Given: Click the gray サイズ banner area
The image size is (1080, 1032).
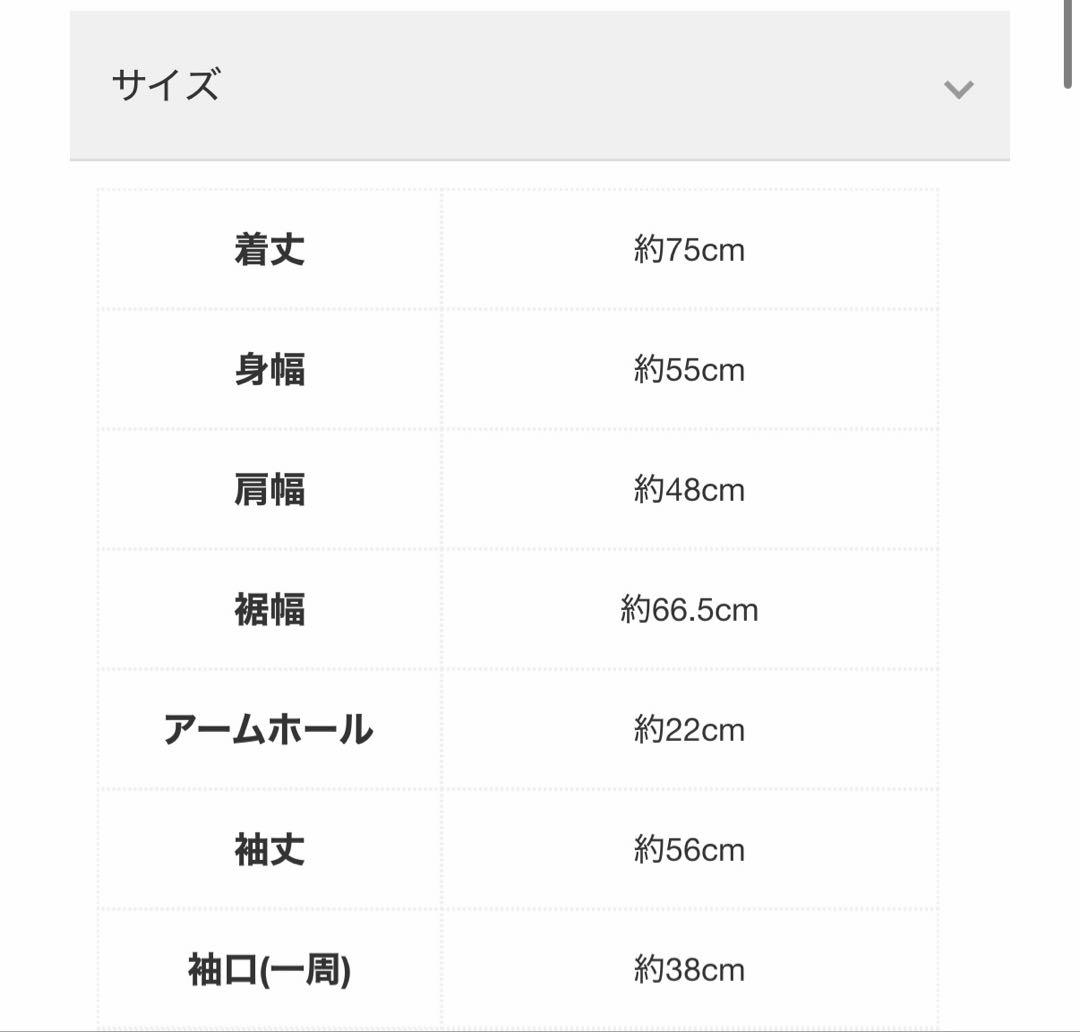Looking at the screenshot, I should click(x=540, y=83).
